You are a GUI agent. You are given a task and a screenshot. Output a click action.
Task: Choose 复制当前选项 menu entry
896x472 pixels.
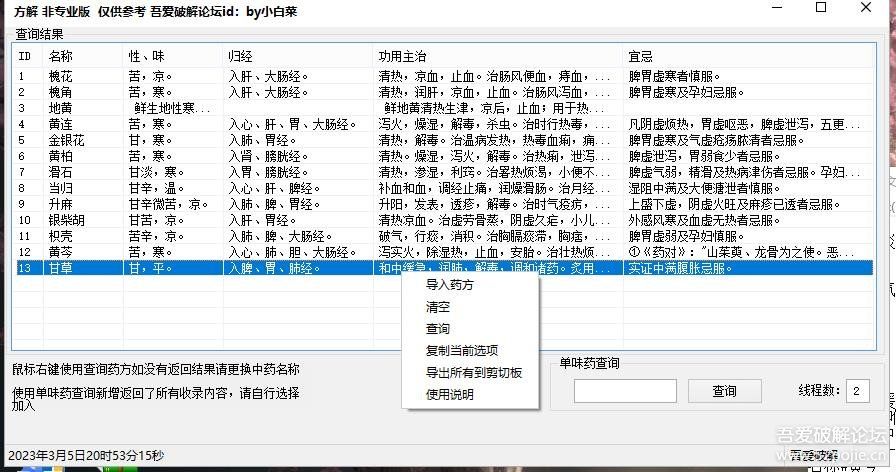(x=462, y=350)
